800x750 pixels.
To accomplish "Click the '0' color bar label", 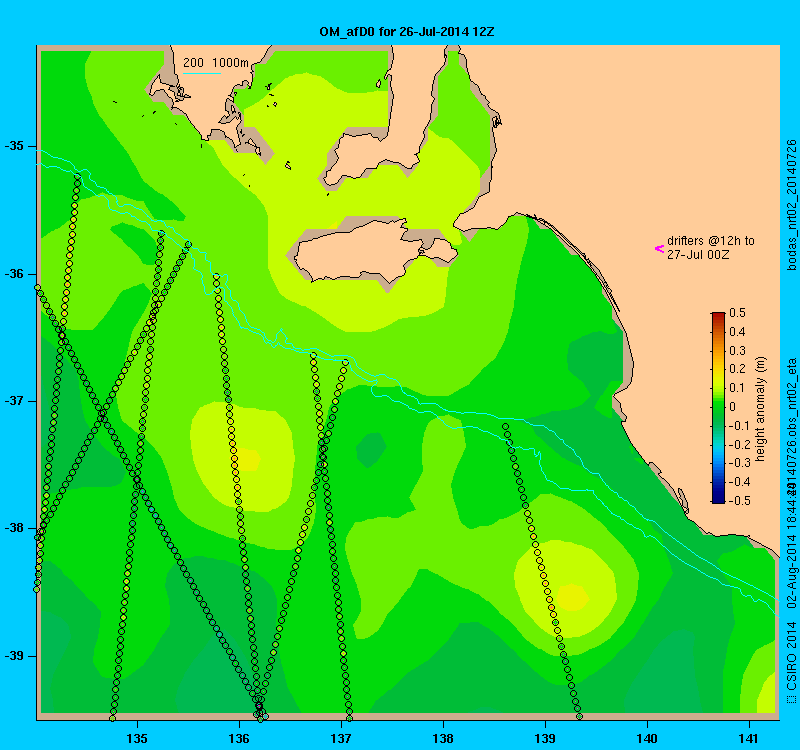I will click(733, 407).
